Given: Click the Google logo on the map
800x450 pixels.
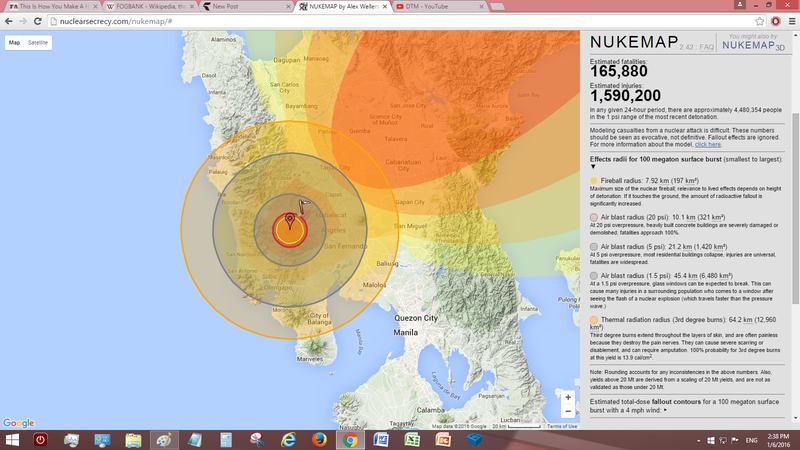Looking at the screenshot, I should (18, 423).
